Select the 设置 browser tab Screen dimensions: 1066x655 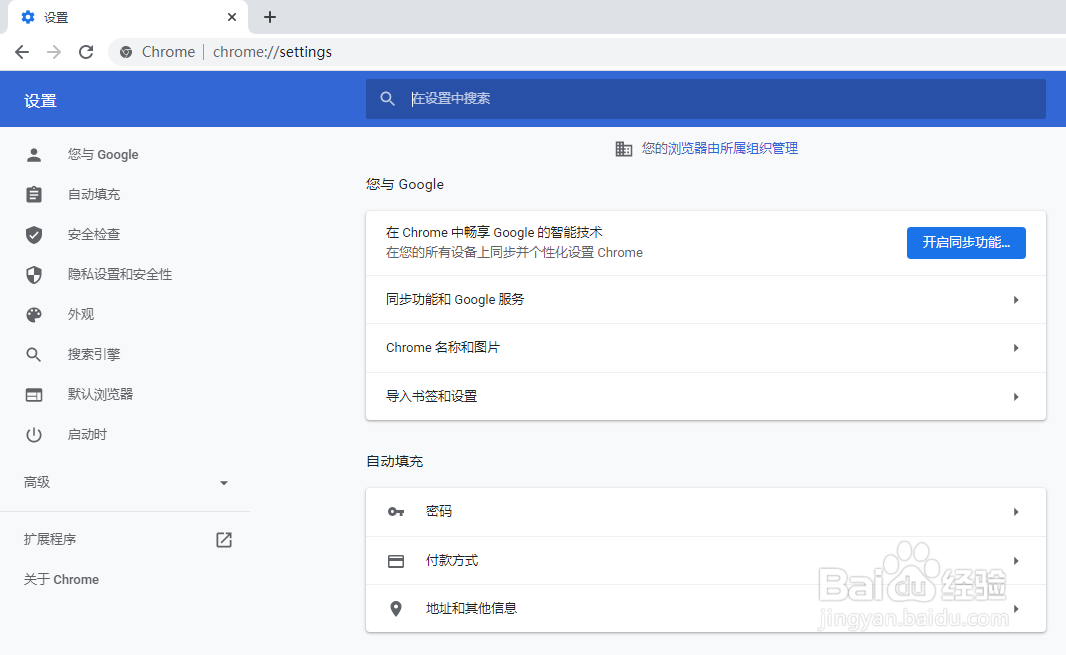(x=128, y=17)
